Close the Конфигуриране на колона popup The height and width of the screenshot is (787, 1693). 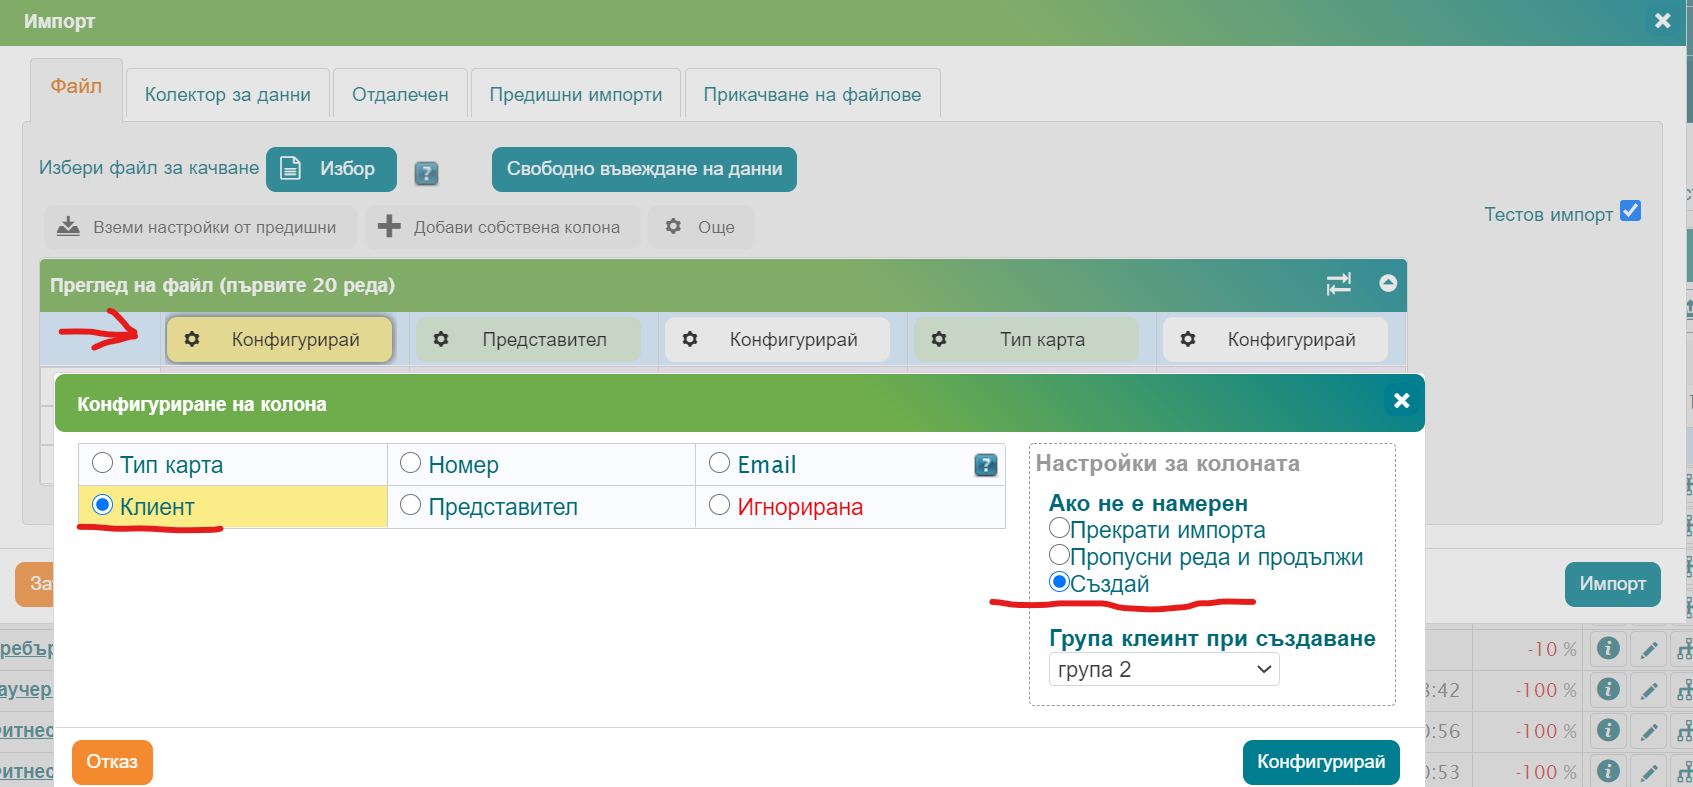1401,400
